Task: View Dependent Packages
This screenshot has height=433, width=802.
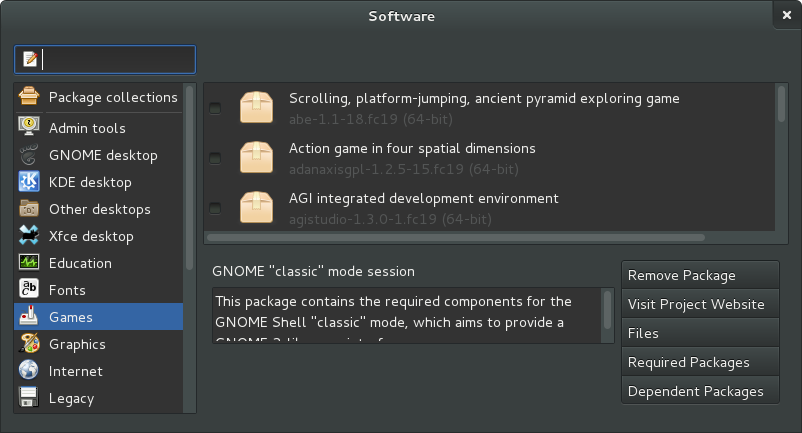Action: click(700, 391)
